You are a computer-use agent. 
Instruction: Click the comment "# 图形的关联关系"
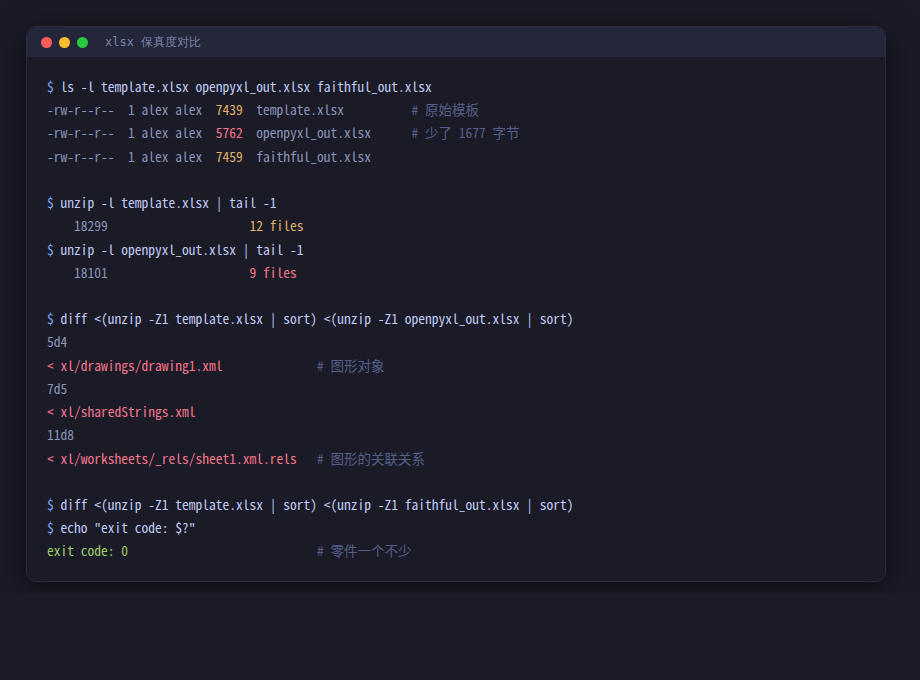(370, 459)
